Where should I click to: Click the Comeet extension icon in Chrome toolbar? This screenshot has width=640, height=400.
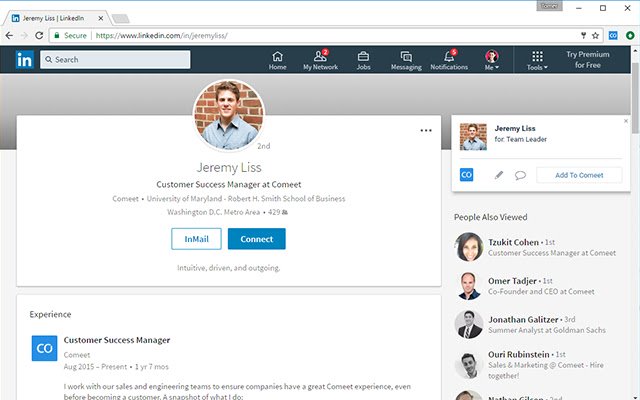[612, 35]
